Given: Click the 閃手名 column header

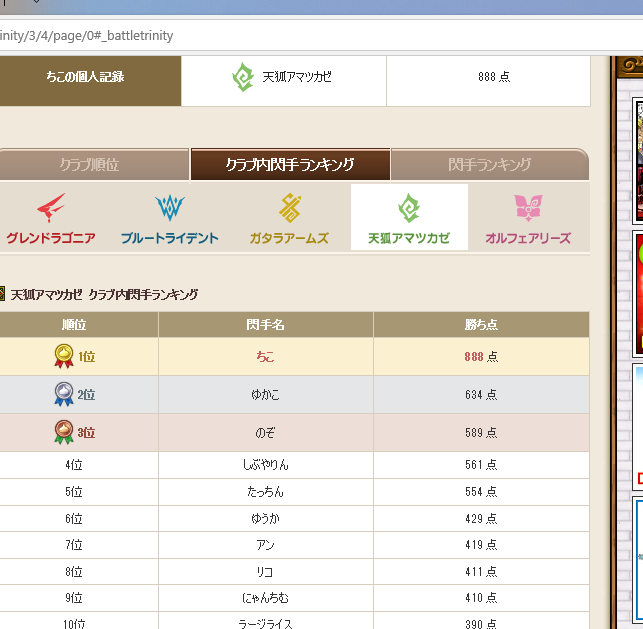Looking at the screenshot, I should (x=266, y=325).
